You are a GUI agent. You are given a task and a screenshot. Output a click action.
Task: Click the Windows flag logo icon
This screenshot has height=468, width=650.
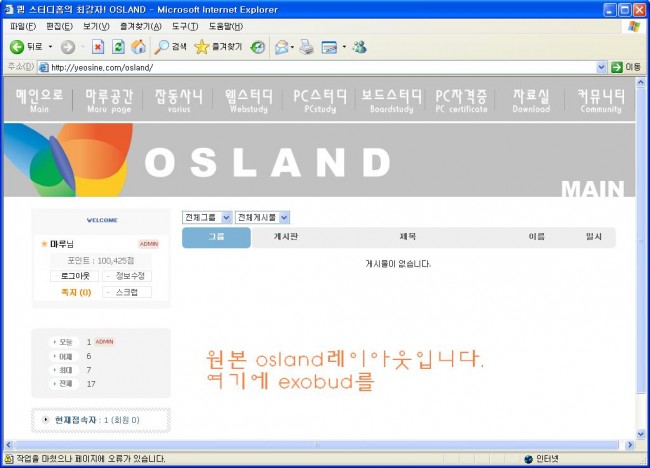pos(634,27)
